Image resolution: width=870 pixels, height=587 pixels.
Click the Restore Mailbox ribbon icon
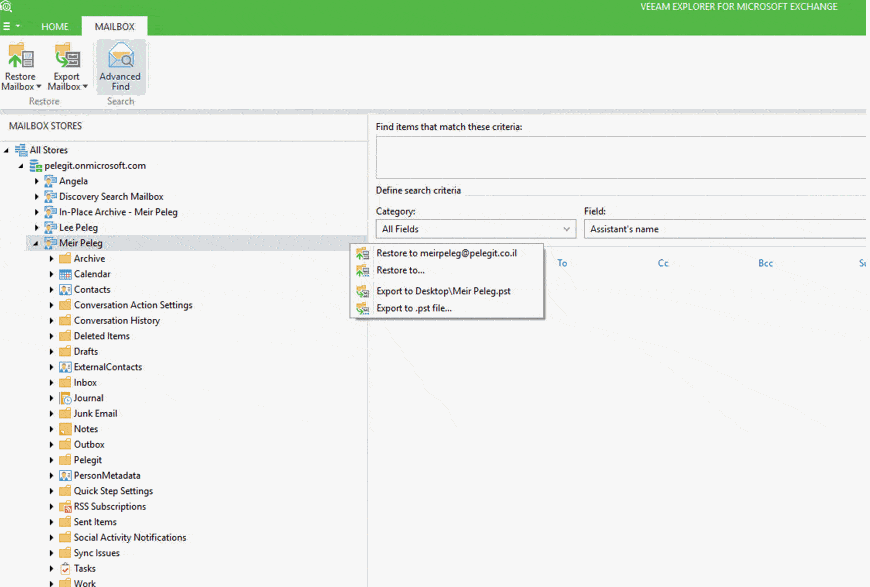pyautogui.click(x=21, y=57)
